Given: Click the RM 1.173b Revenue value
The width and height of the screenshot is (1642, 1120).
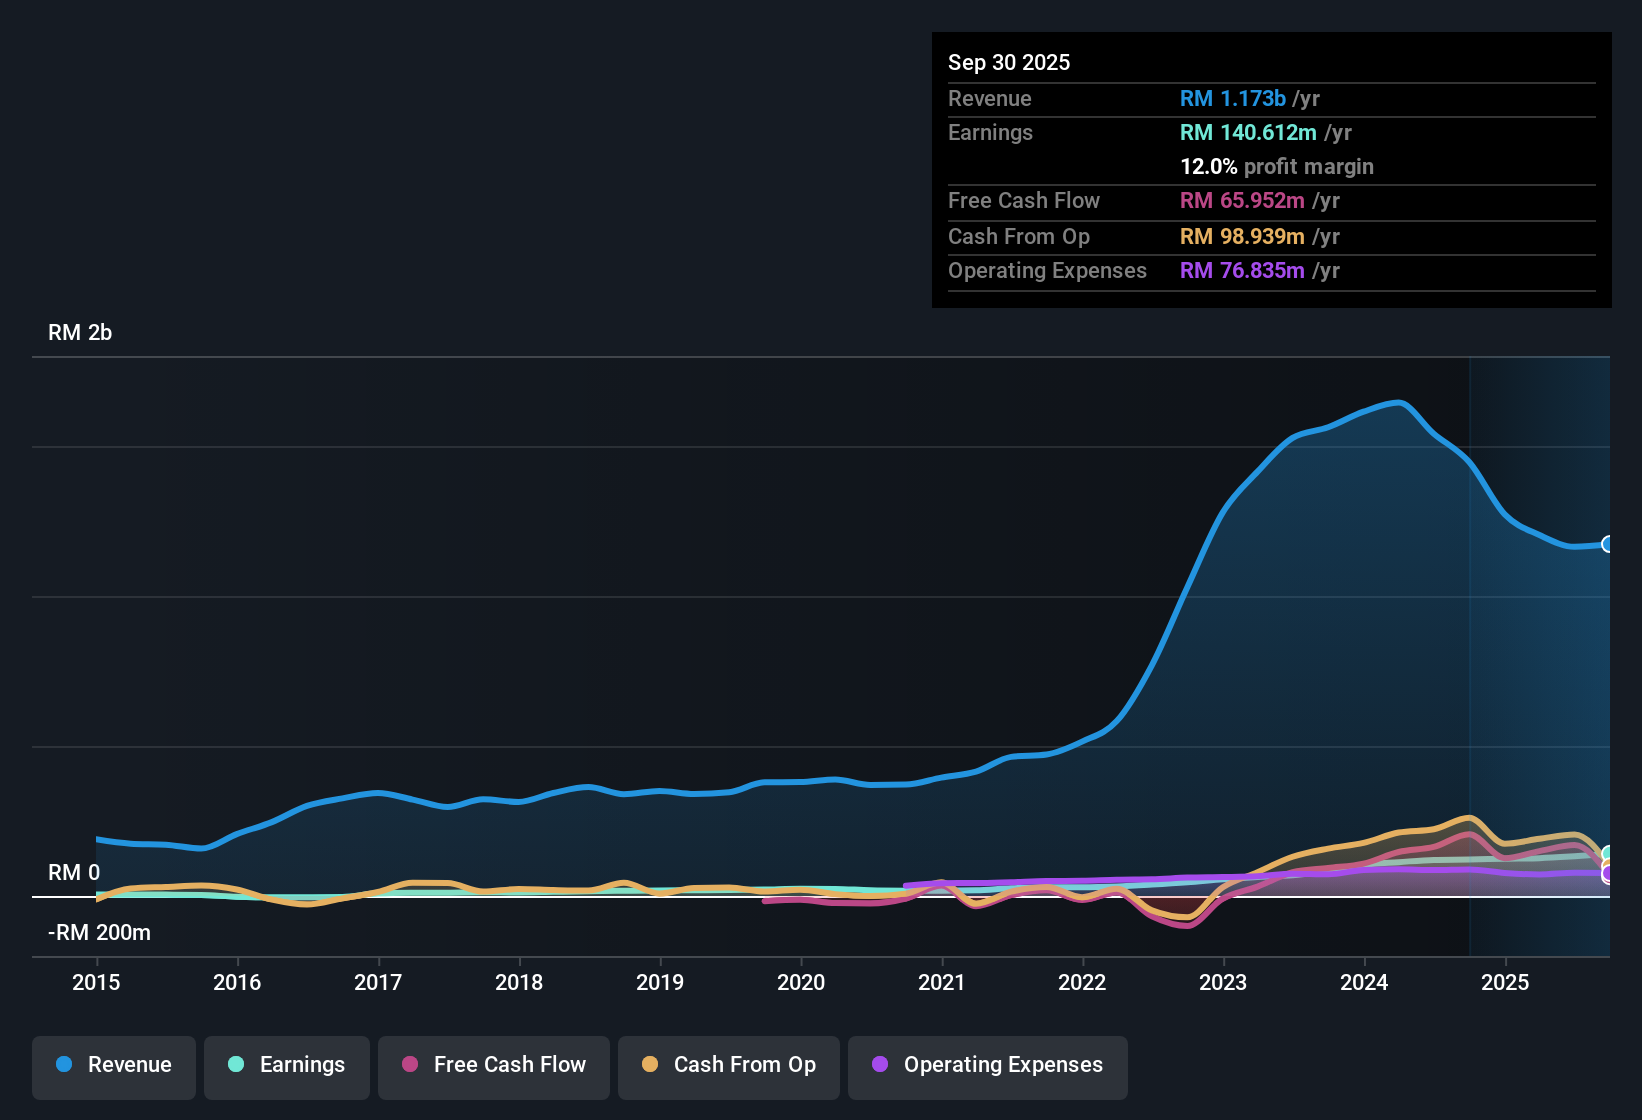Looking at the screenshot, I should [1233, 98].
